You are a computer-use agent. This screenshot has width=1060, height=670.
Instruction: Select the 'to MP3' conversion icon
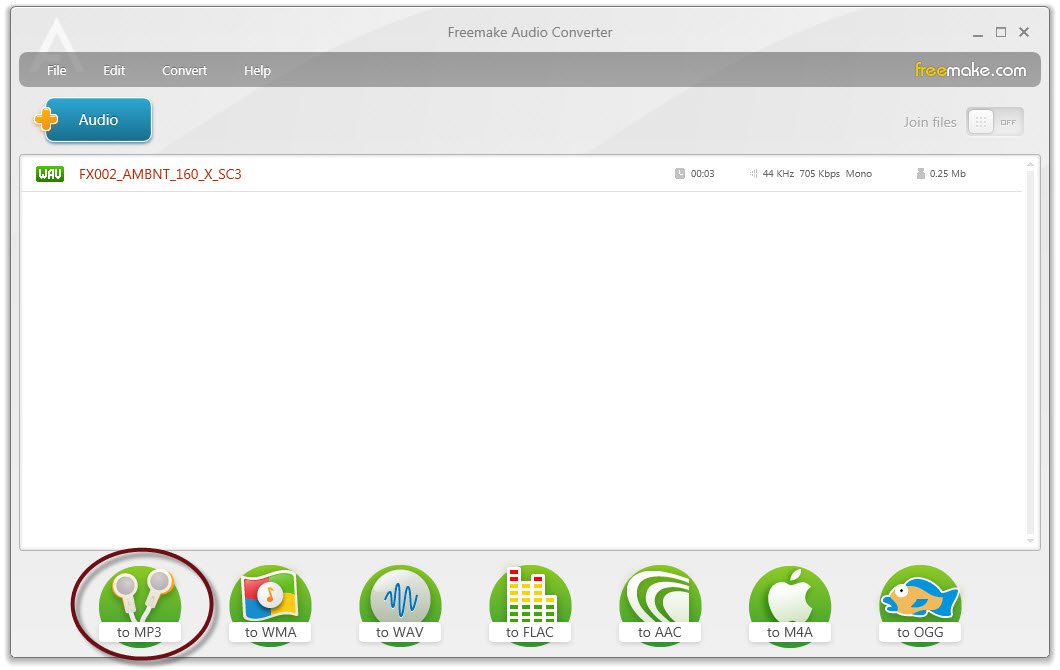[140, 598]
